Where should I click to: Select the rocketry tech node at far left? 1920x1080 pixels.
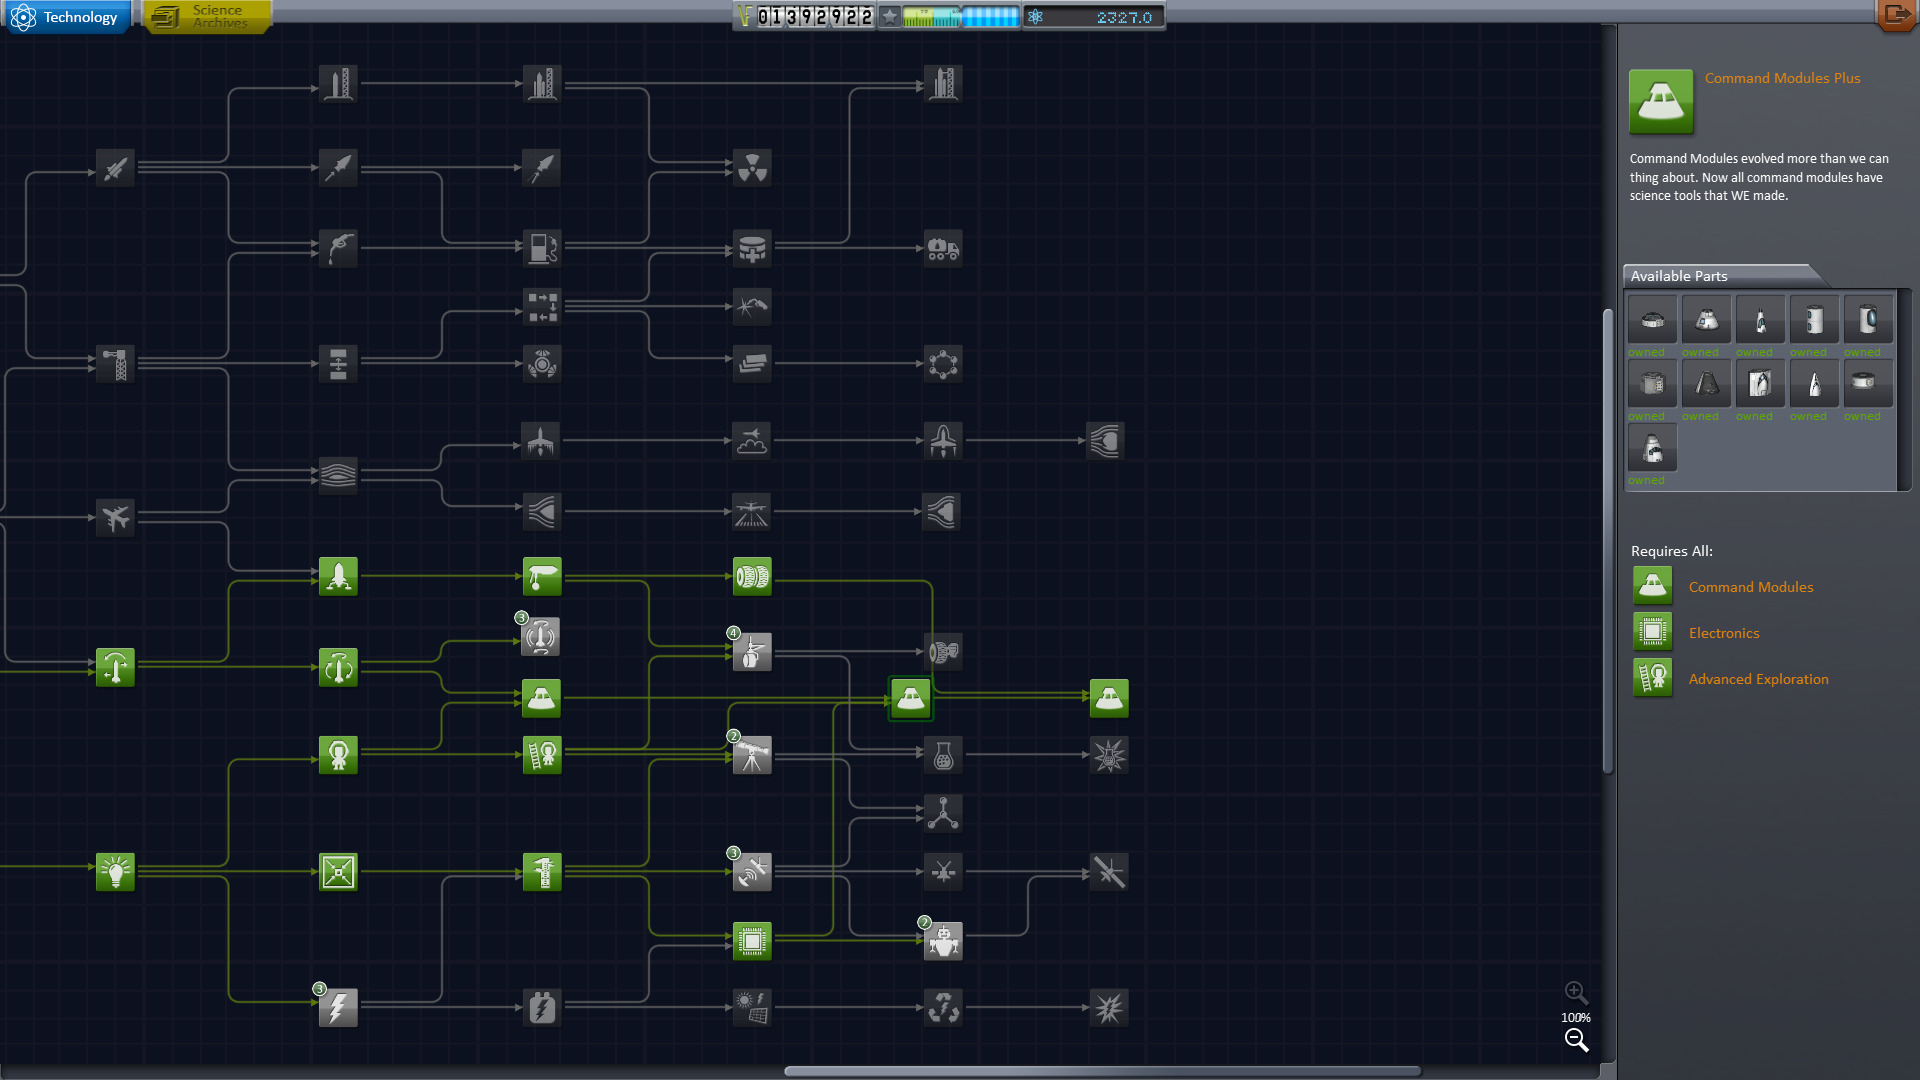(115, 167)
